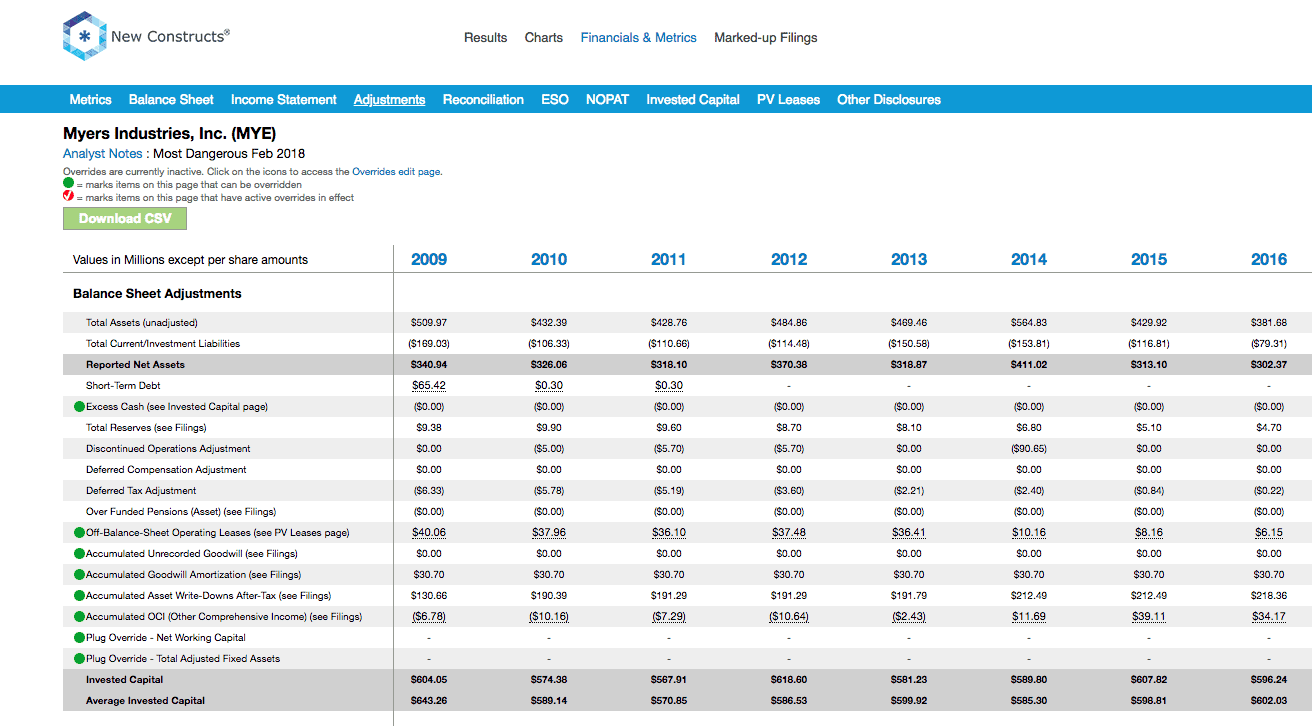Click 2013 operating leases value $36.41
This screenshot has height=726, width=1312.
(x=909, y=533)
